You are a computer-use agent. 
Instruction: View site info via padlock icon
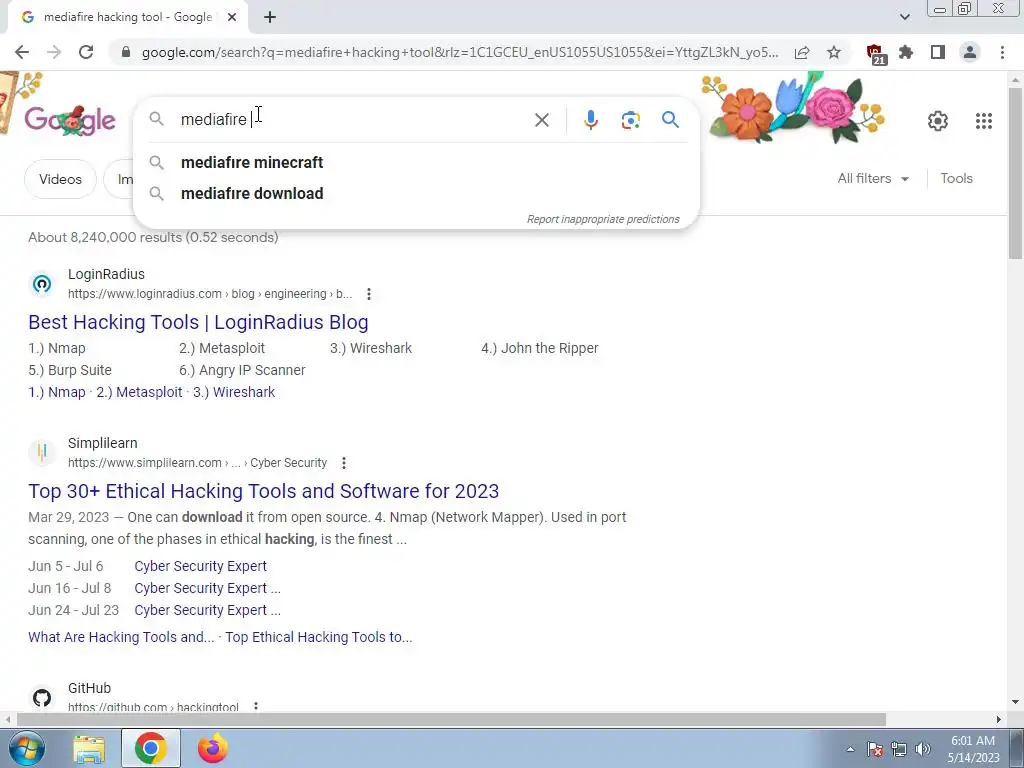click(127, 52)
